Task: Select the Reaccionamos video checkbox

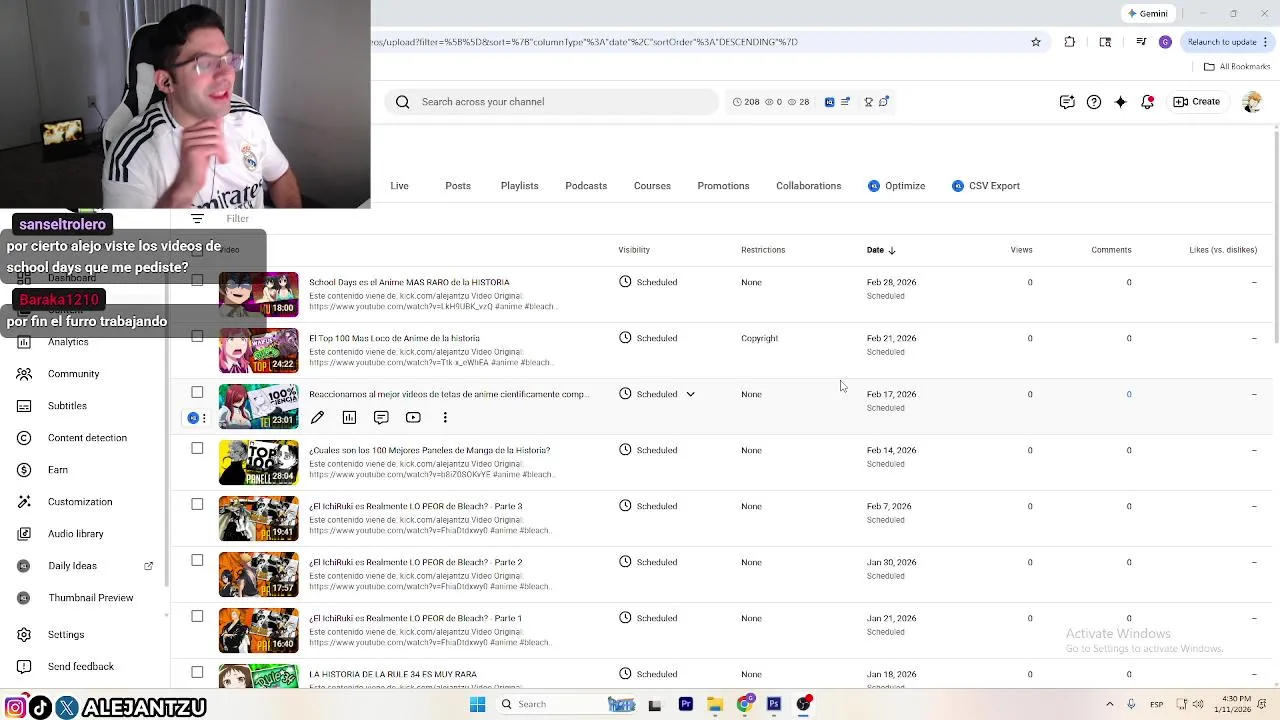Action: [197, 393]
